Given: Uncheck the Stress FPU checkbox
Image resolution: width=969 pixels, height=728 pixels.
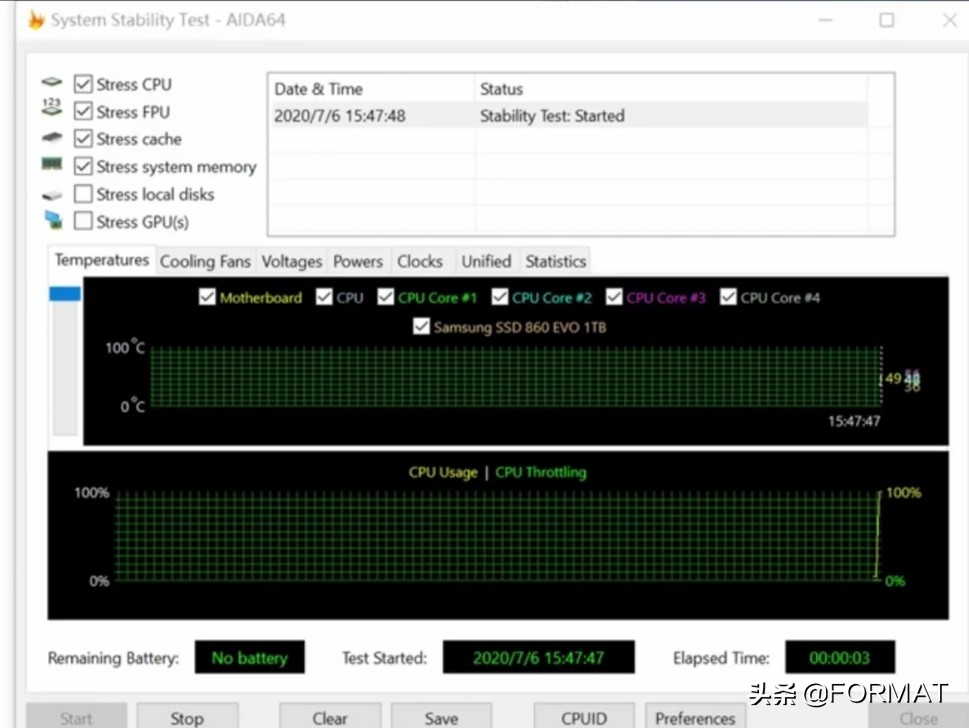Looking at the screenshot, I should pyautogui.click(x=83, y=111).
